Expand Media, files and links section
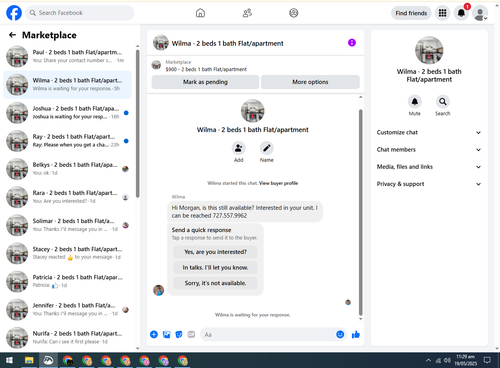This screenshot has height=368, width=500. [429, 167]
